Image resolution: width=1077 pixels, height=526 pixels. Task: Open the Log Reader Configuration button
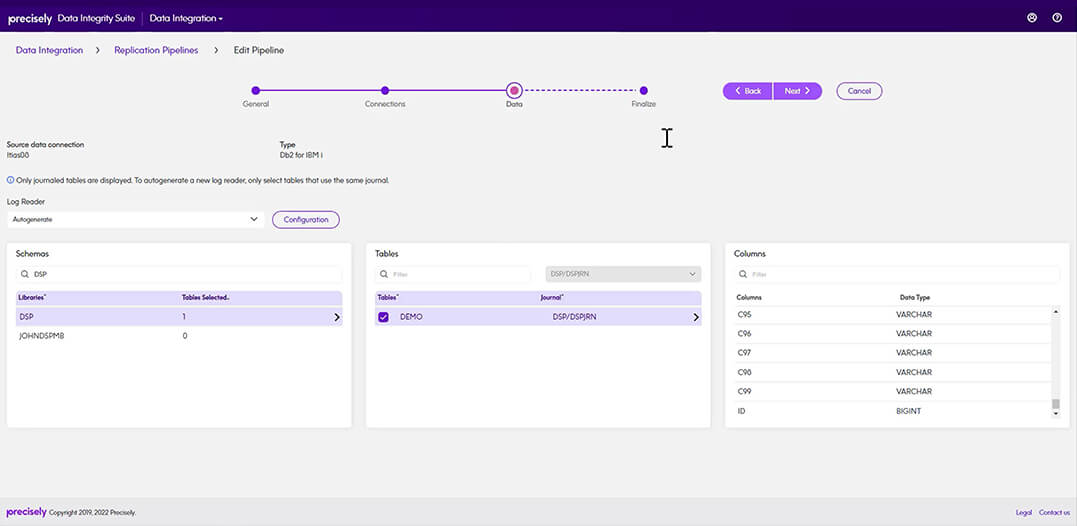(306, 220)
